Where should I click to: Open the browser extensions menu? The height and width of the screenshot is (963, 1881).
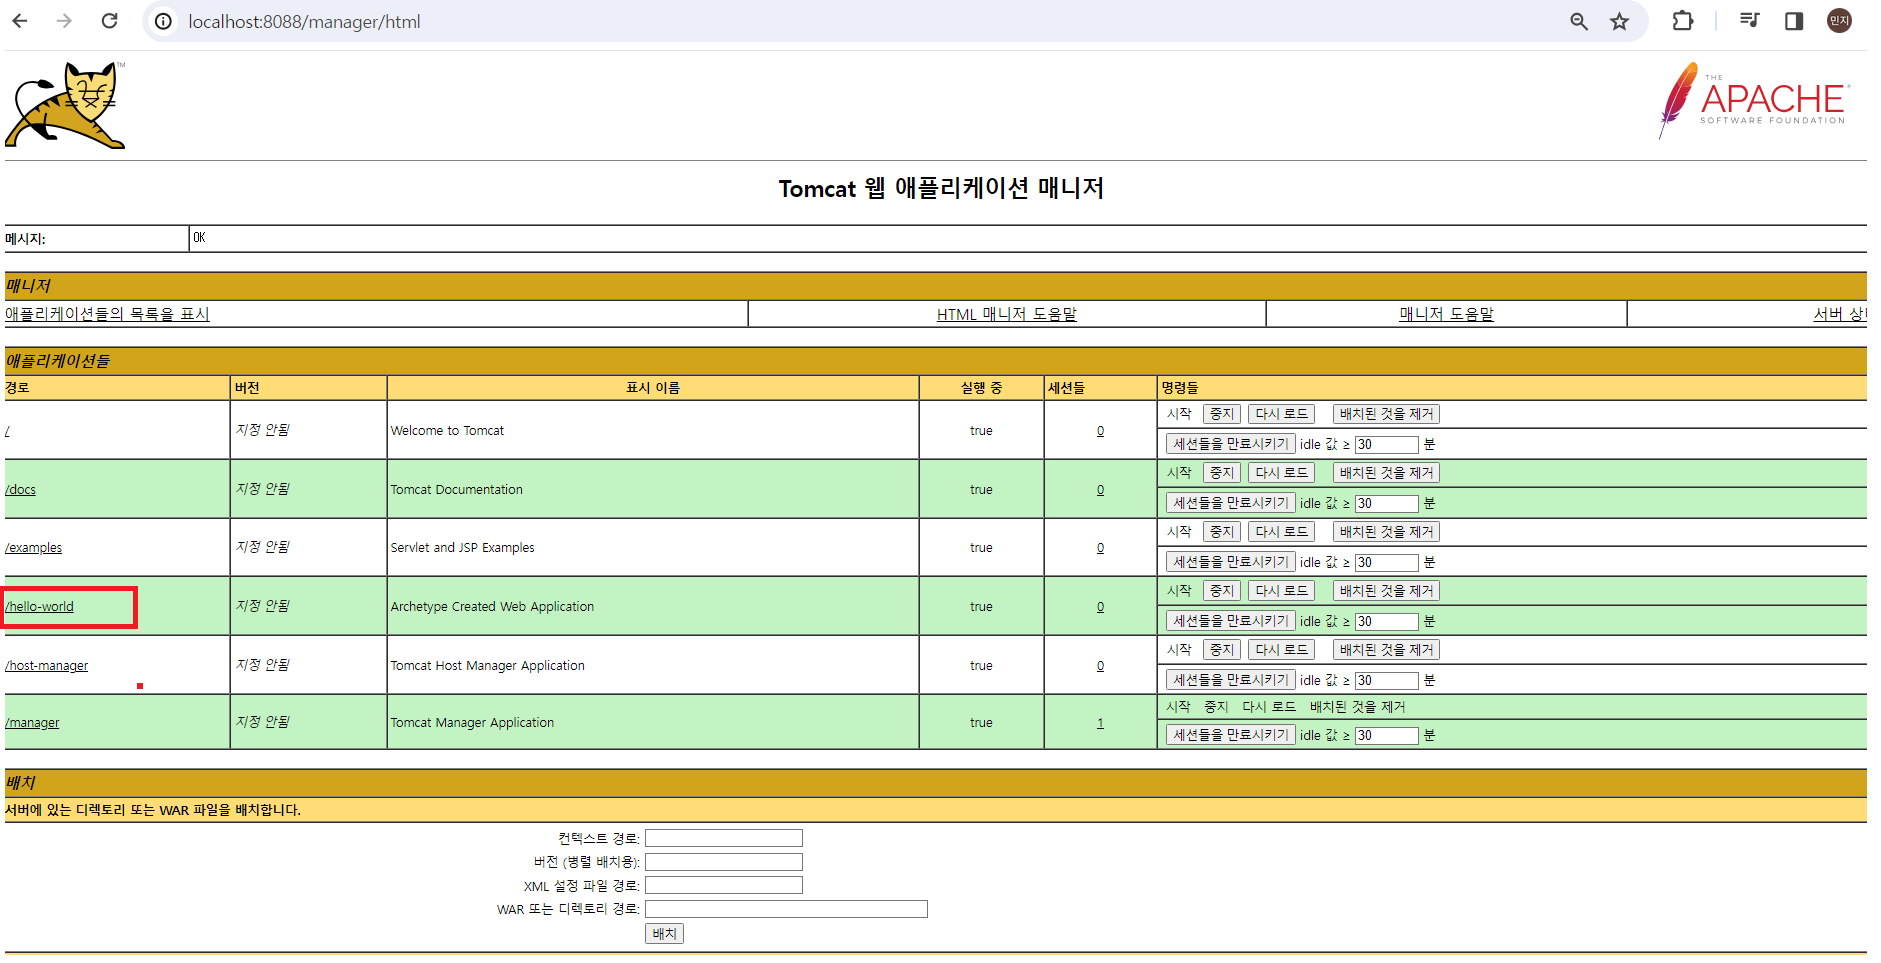click(1683, 21)
